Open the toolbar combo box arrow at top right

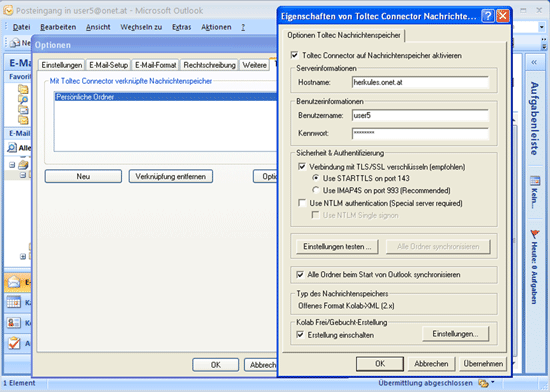click(x=543, y=27)
